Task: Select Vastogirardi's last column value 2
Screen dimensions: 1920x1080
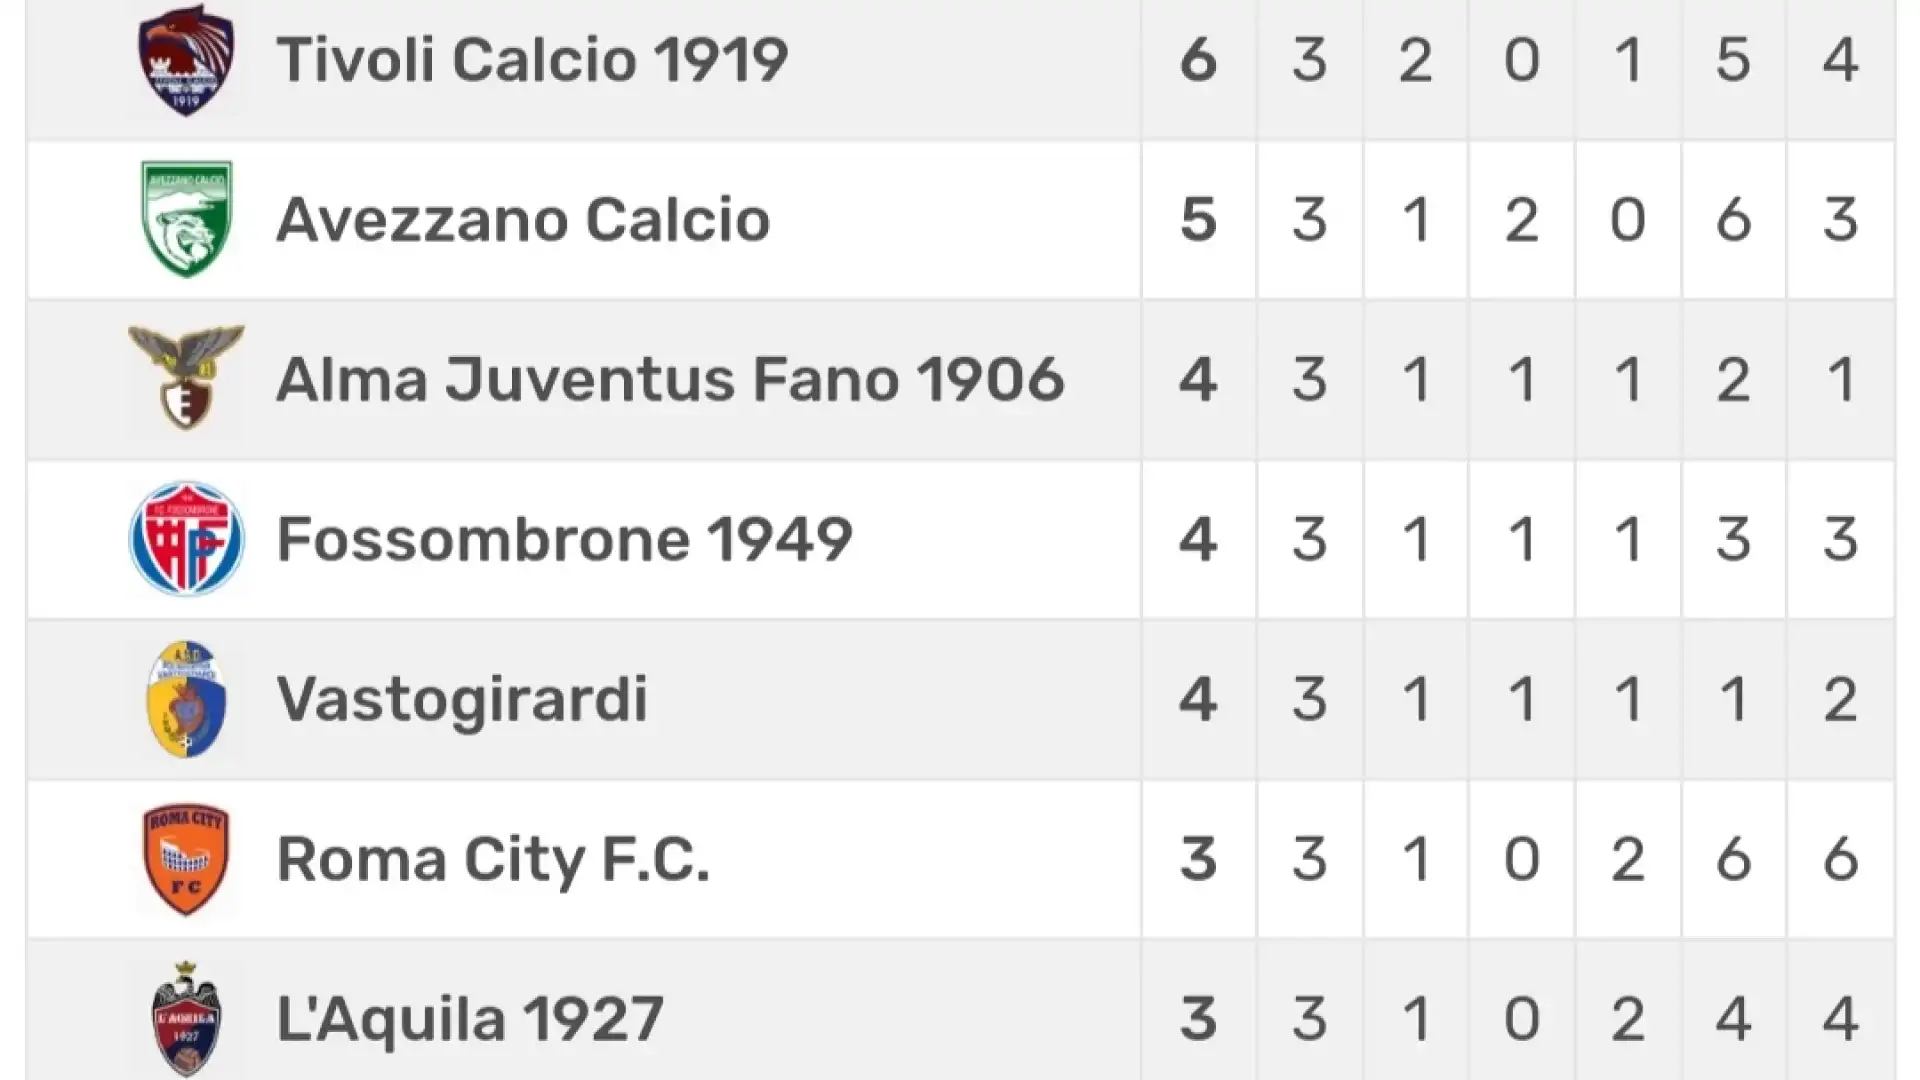Action: point(1840,699)
